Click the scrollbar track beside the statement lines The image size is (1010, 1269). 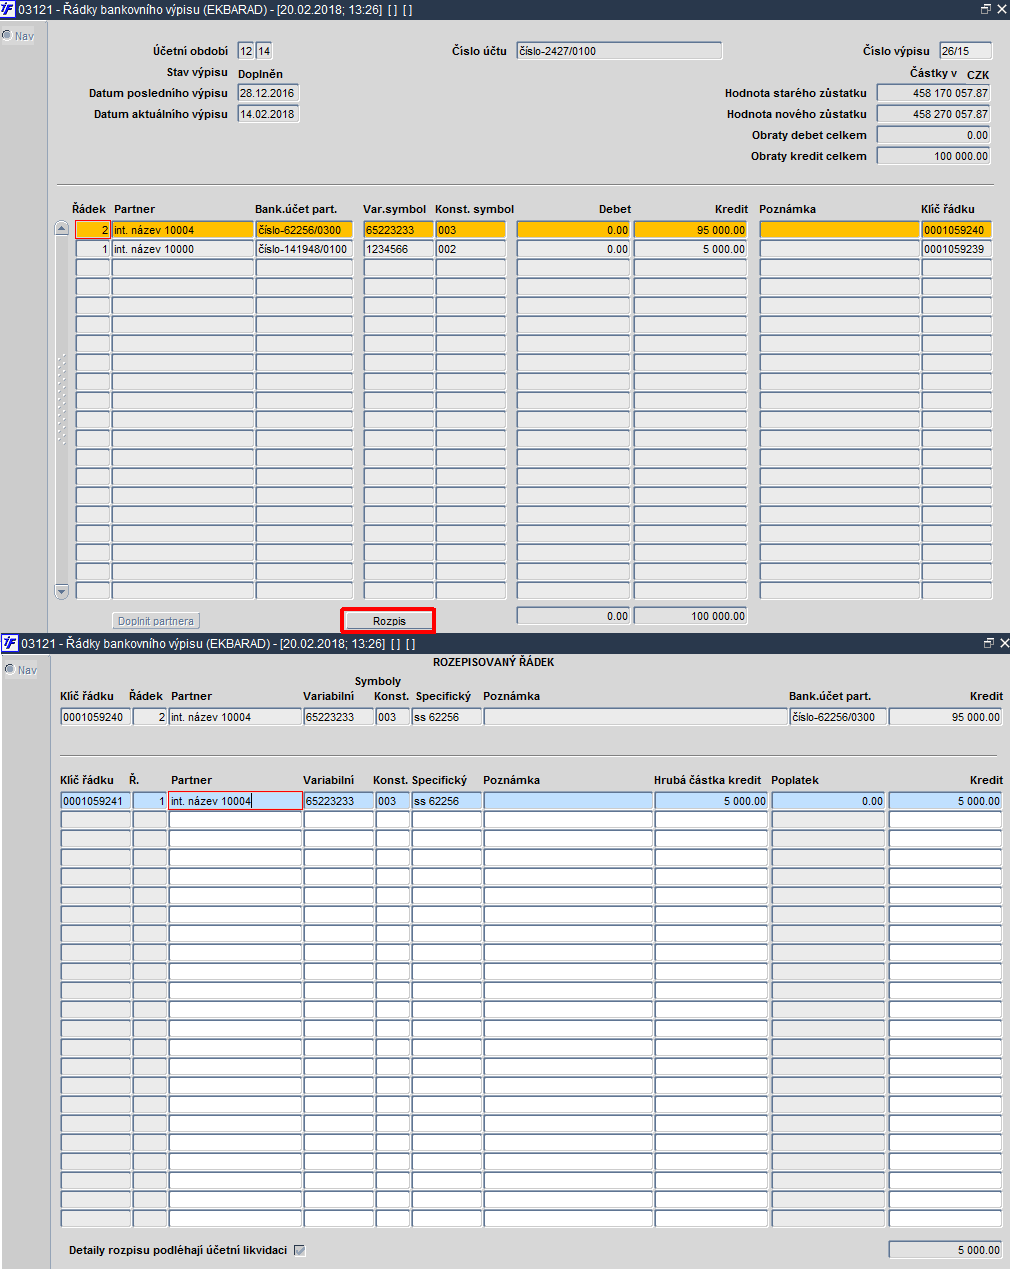[61, 410]
